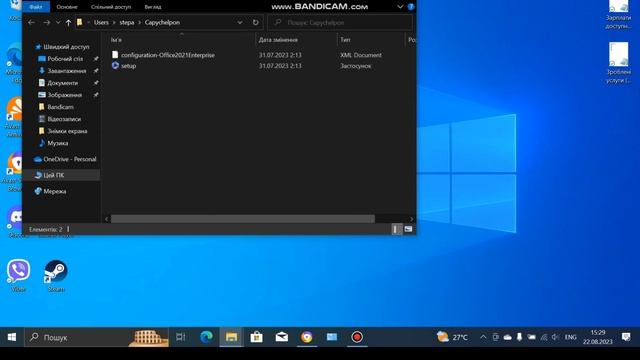Open Відеозаписи in the sidebar
Image resolution: width=640 pixels, height=360 pixels.
pos(64,119)
